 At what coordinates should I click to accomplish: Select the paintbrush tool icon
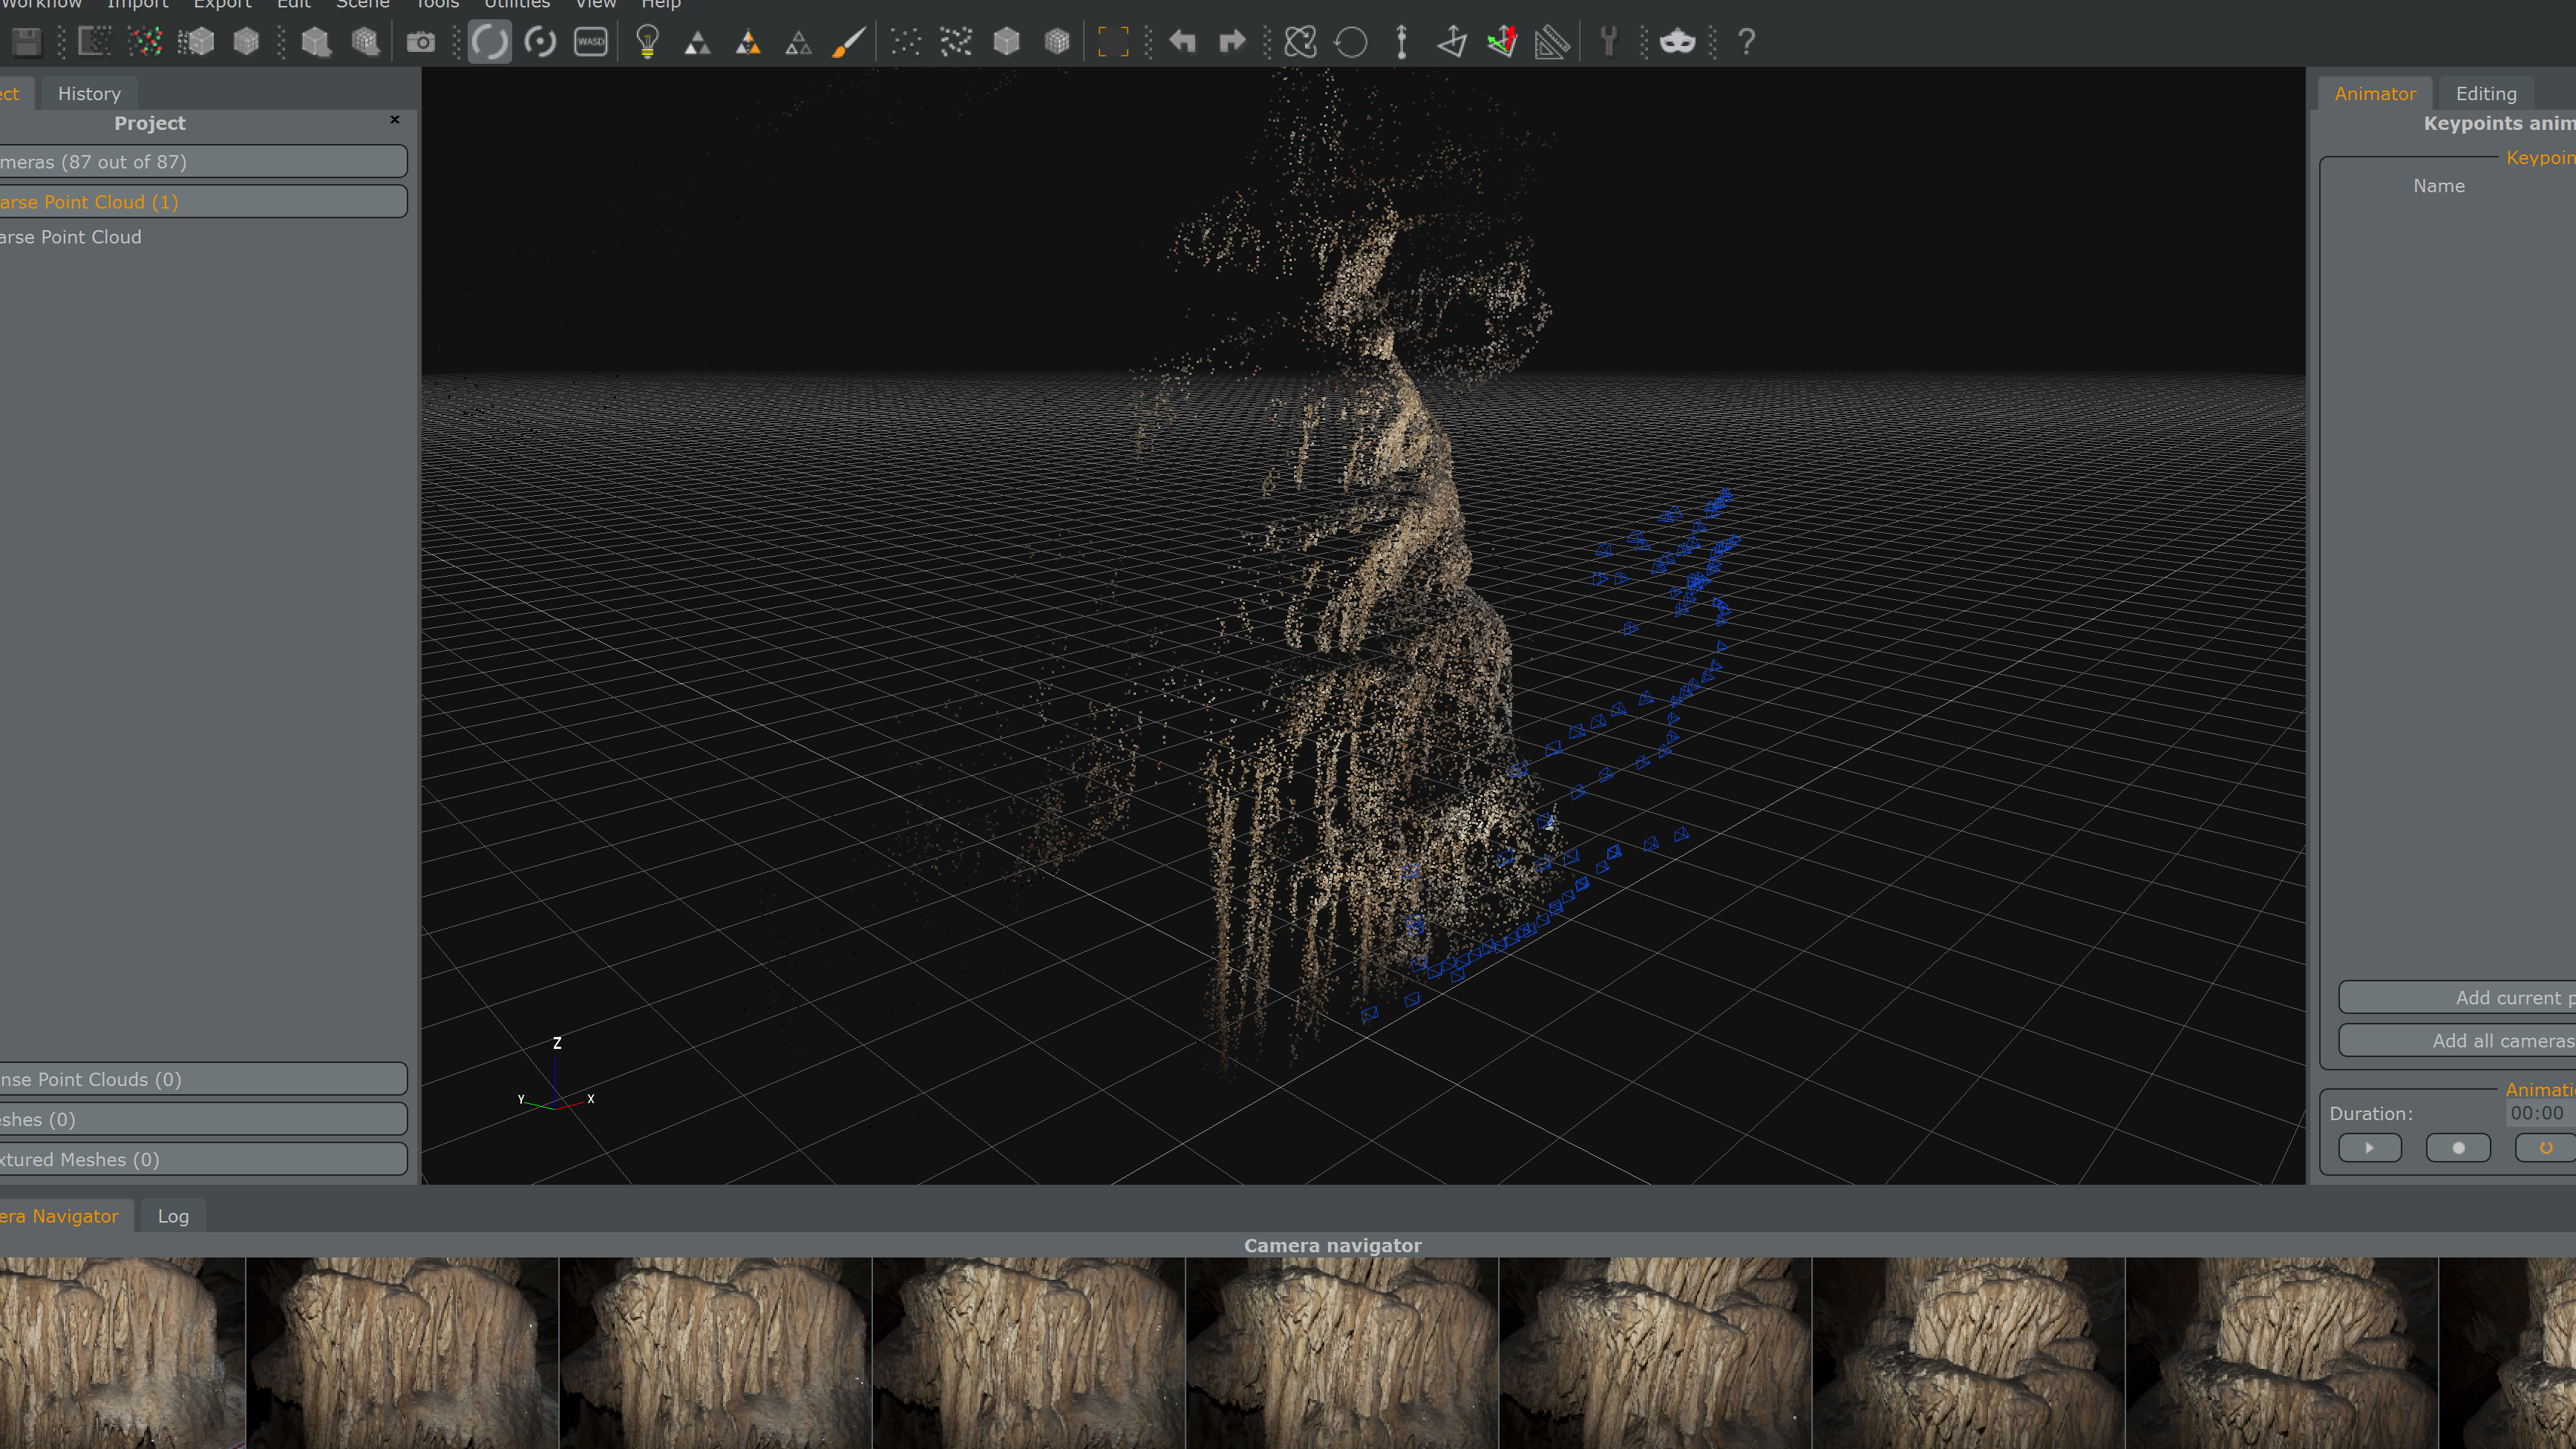pyautogui.click(x=848, y=42)
